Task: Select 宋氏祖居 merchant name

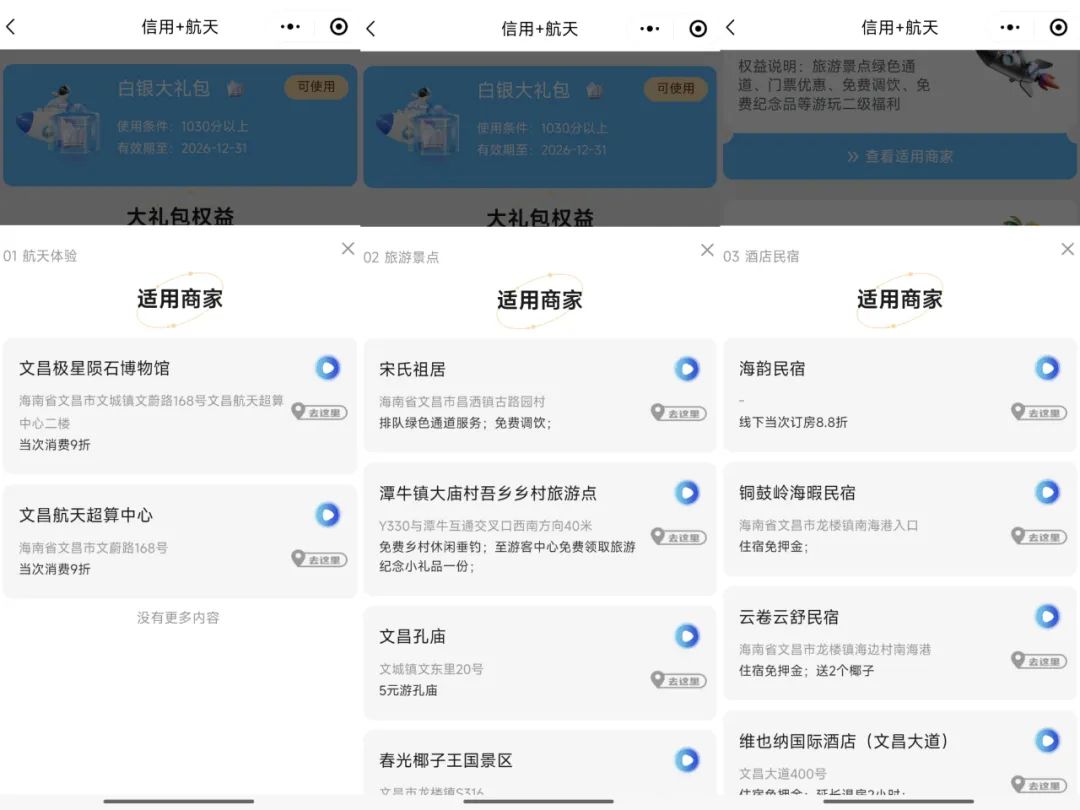Action: (x=413, y=369)
